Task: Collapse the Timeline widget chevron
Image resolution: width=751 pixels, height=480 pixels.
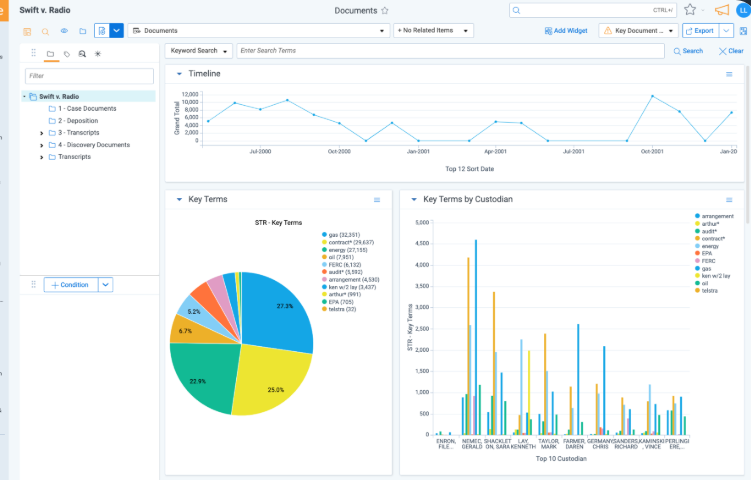Action: tap(179, 74)
